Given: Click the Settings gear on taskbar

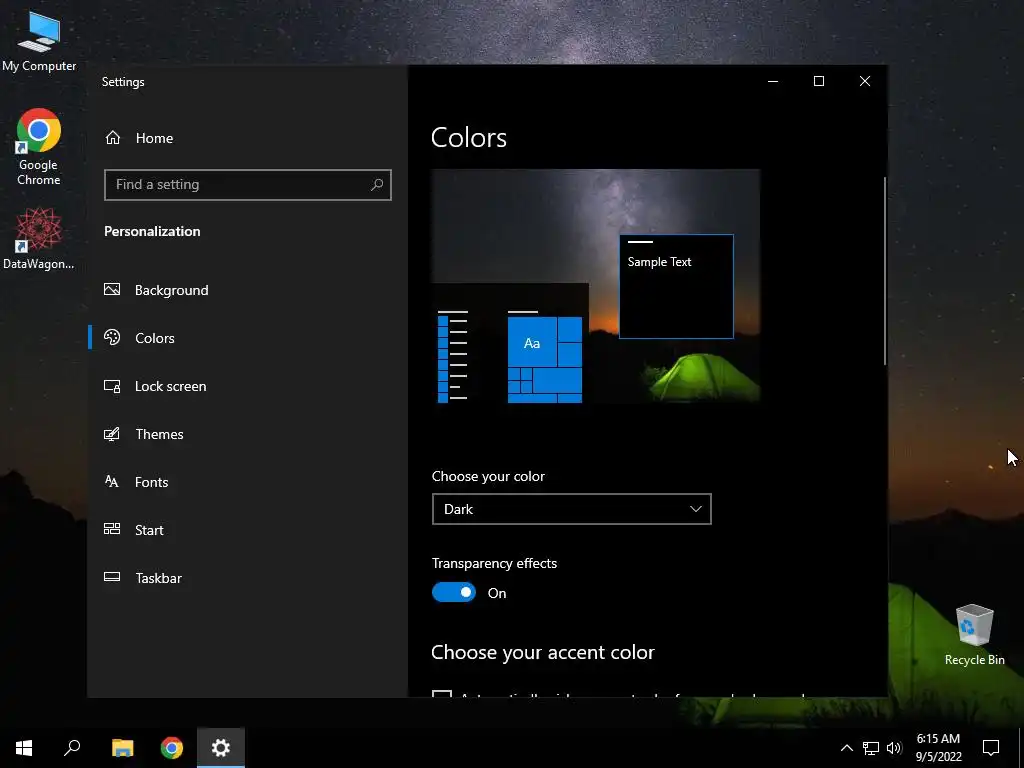Looking at the screenshot, I should pyautogui.click(x=221, y=748).
